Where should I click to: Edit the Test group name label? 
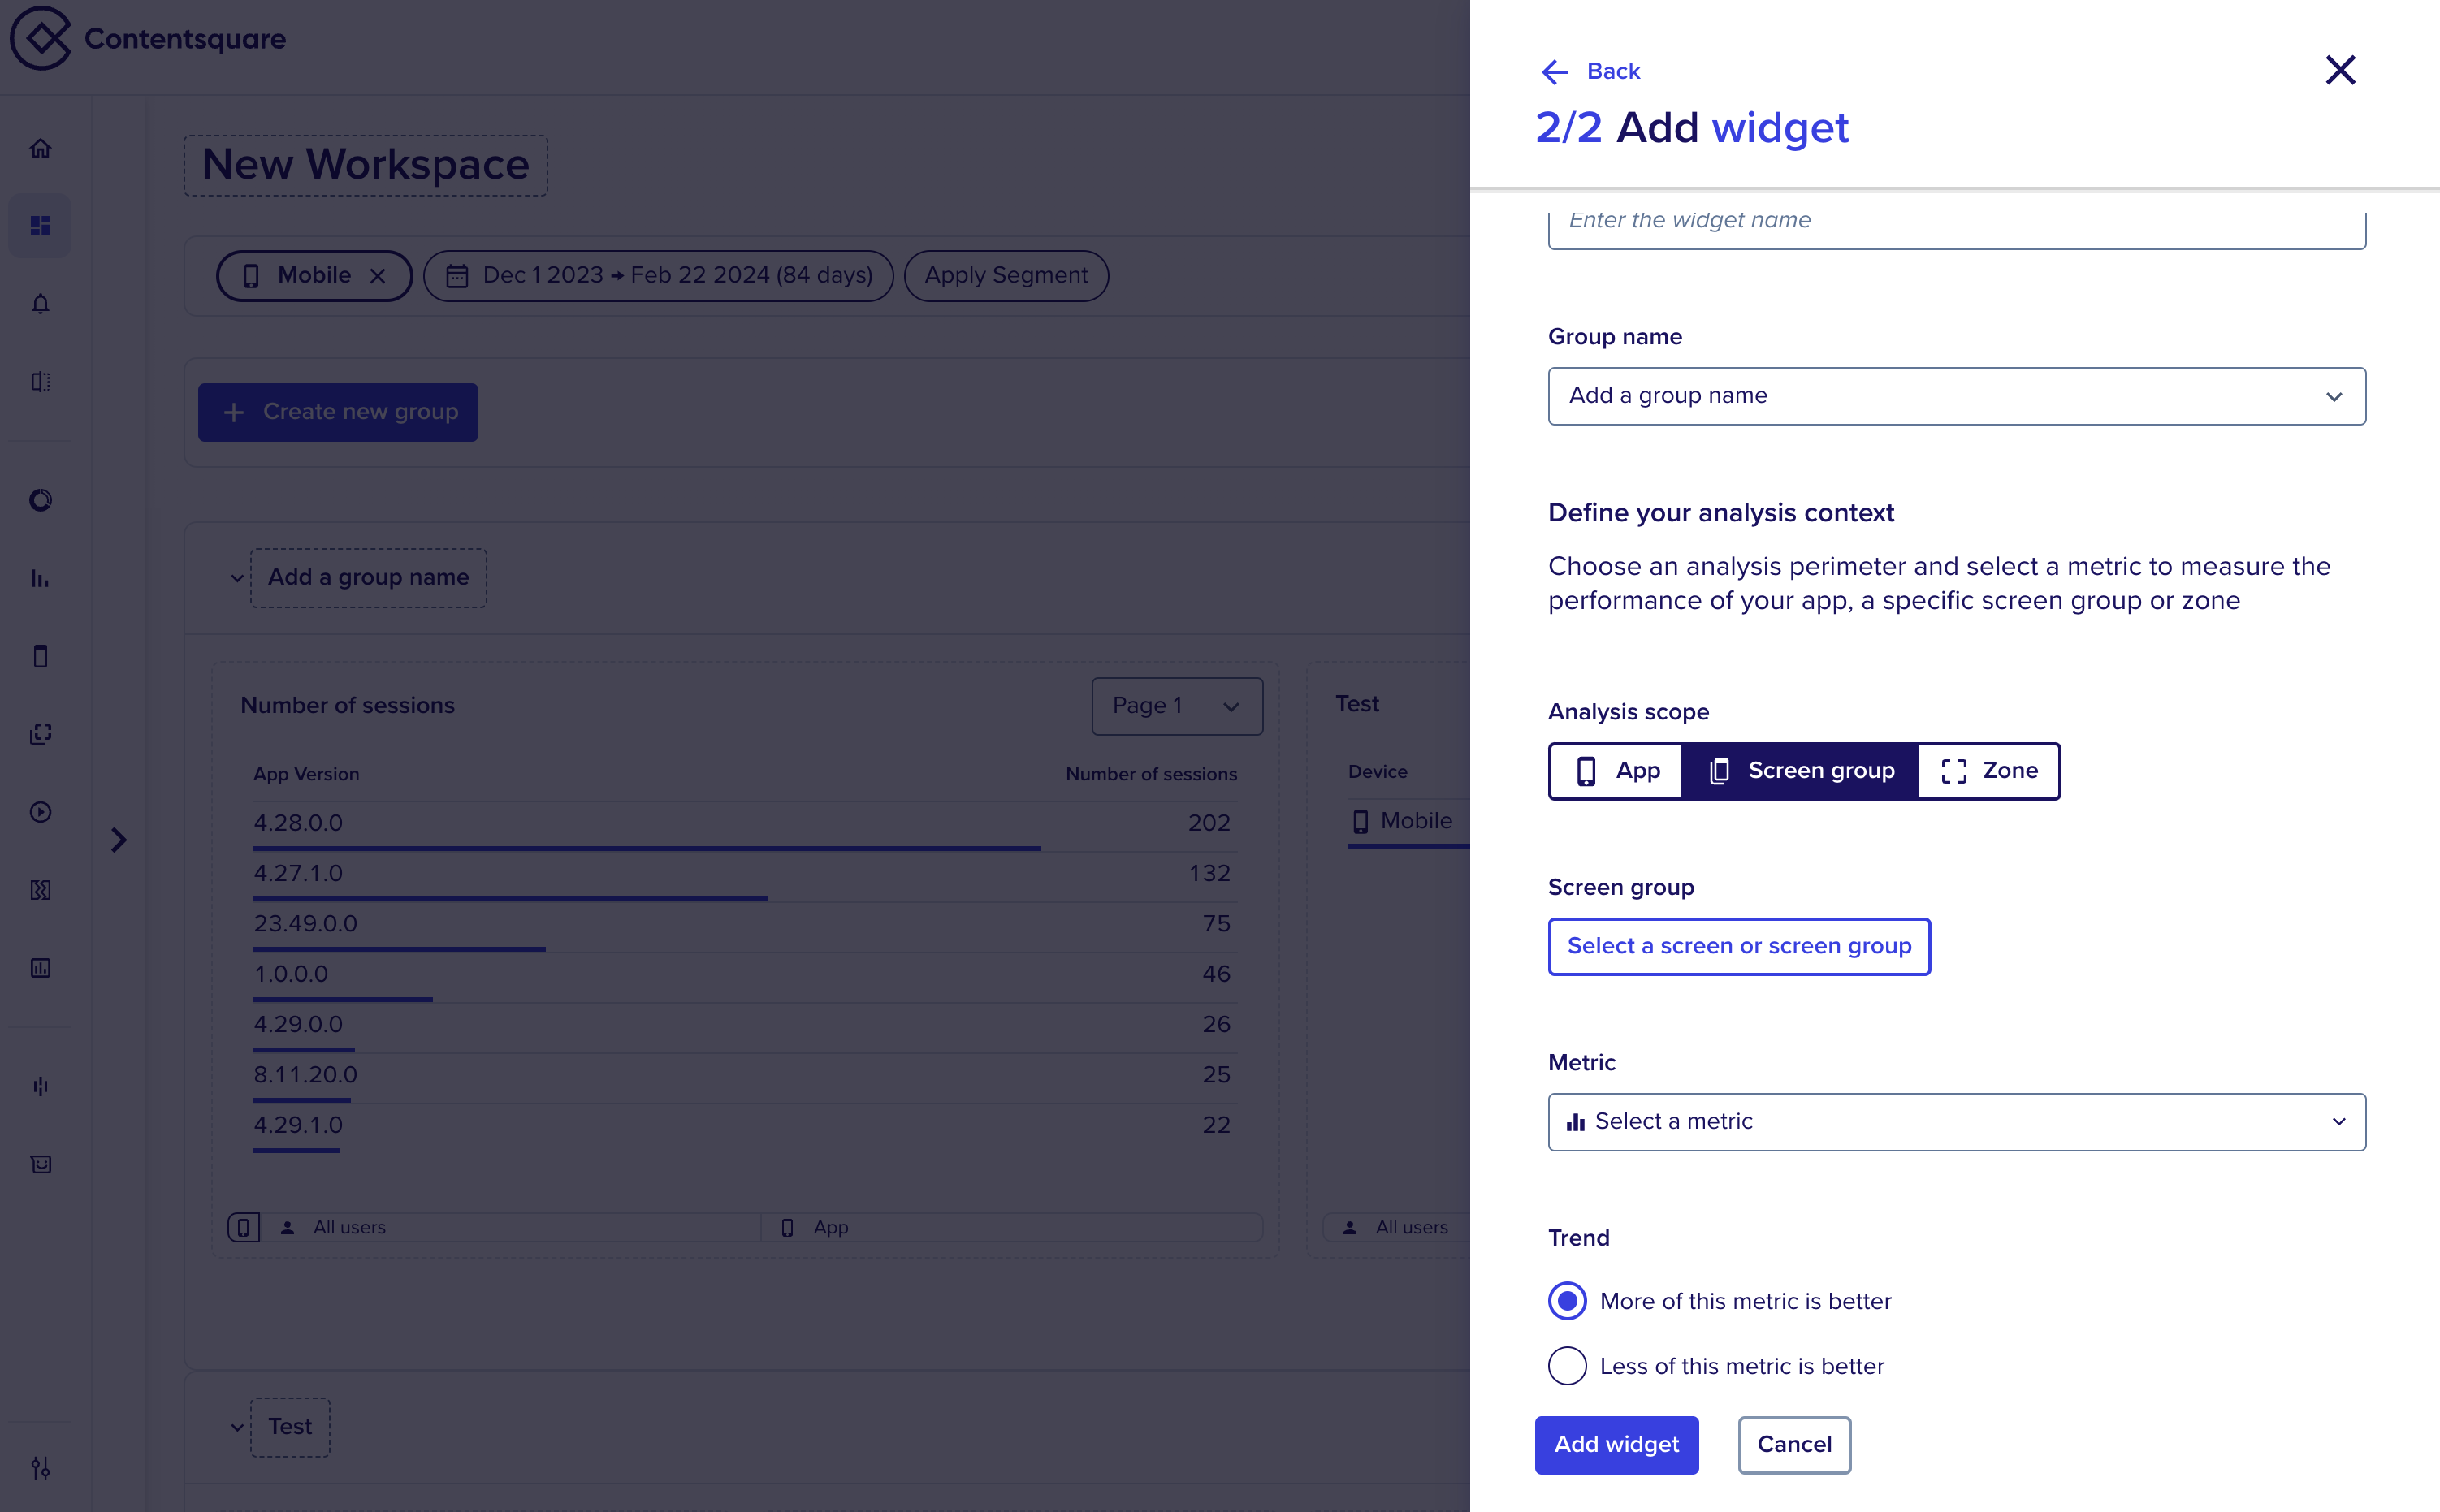pyautogui.click(x=290, y=1427)
